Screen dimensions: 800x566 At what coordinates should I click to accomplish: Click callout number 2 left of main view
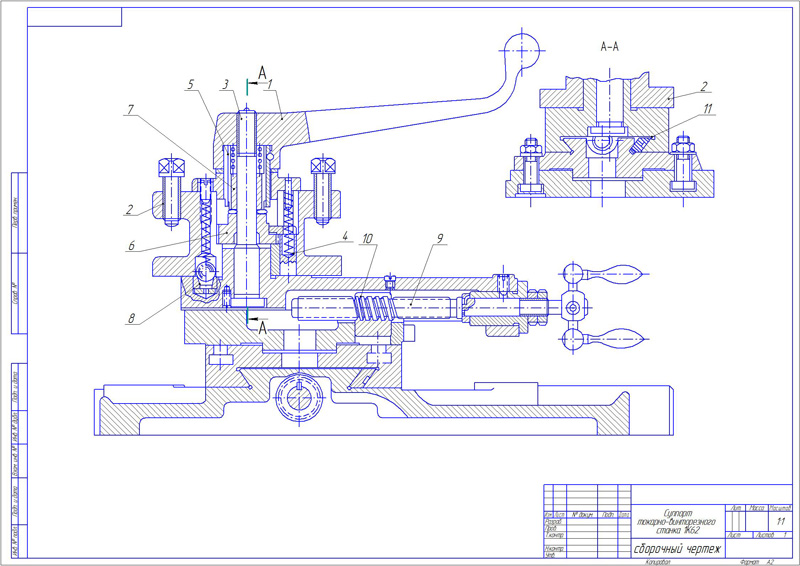pos(130,209)
